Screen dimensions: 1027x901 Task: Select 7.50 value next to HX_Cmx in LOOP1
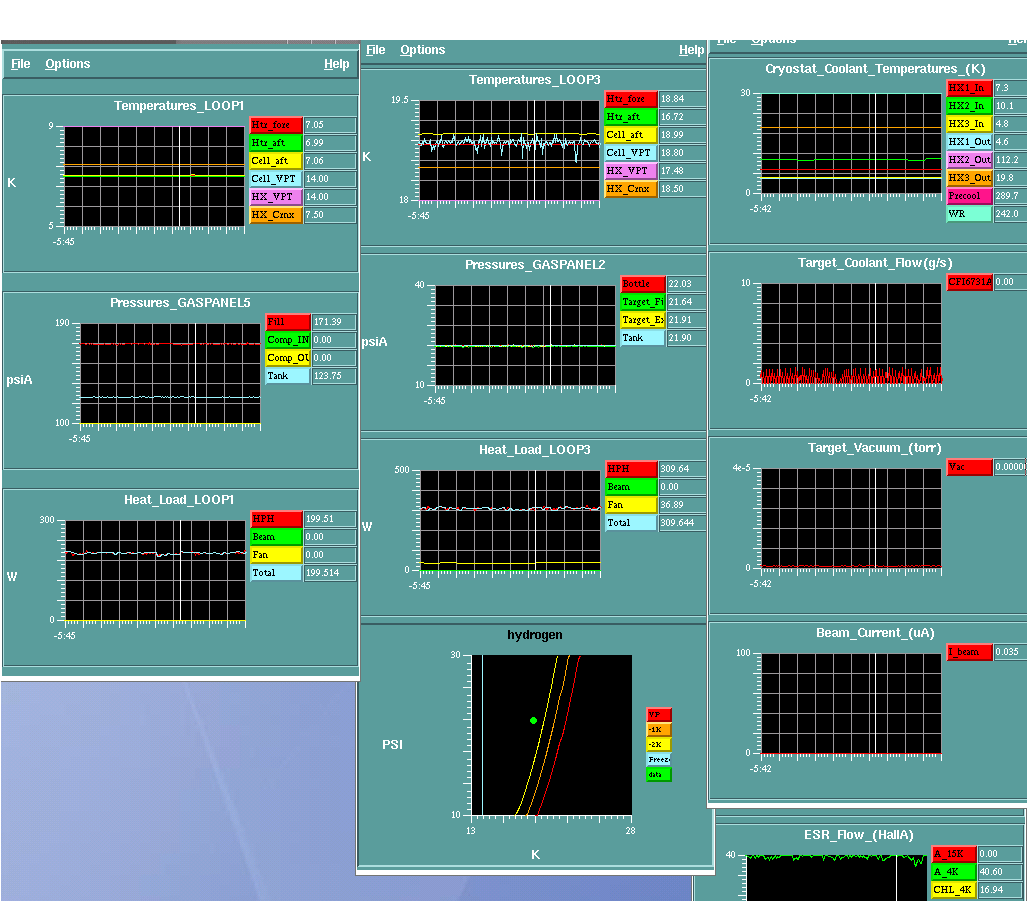coord(330,215)
